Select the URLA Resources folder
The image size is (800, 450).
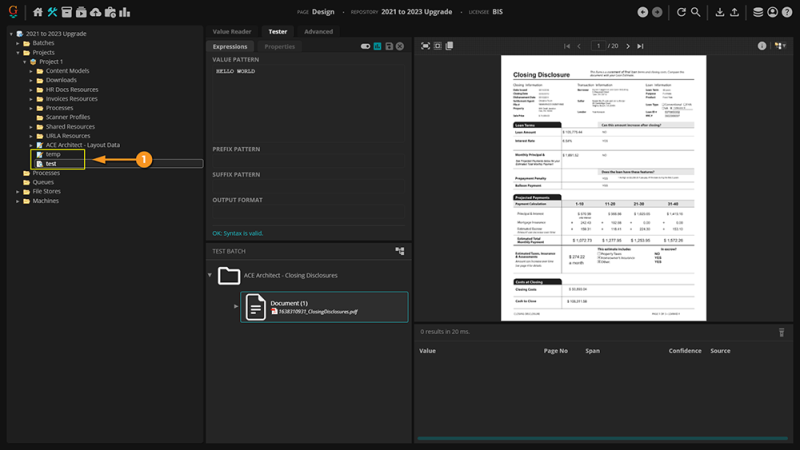68,136
